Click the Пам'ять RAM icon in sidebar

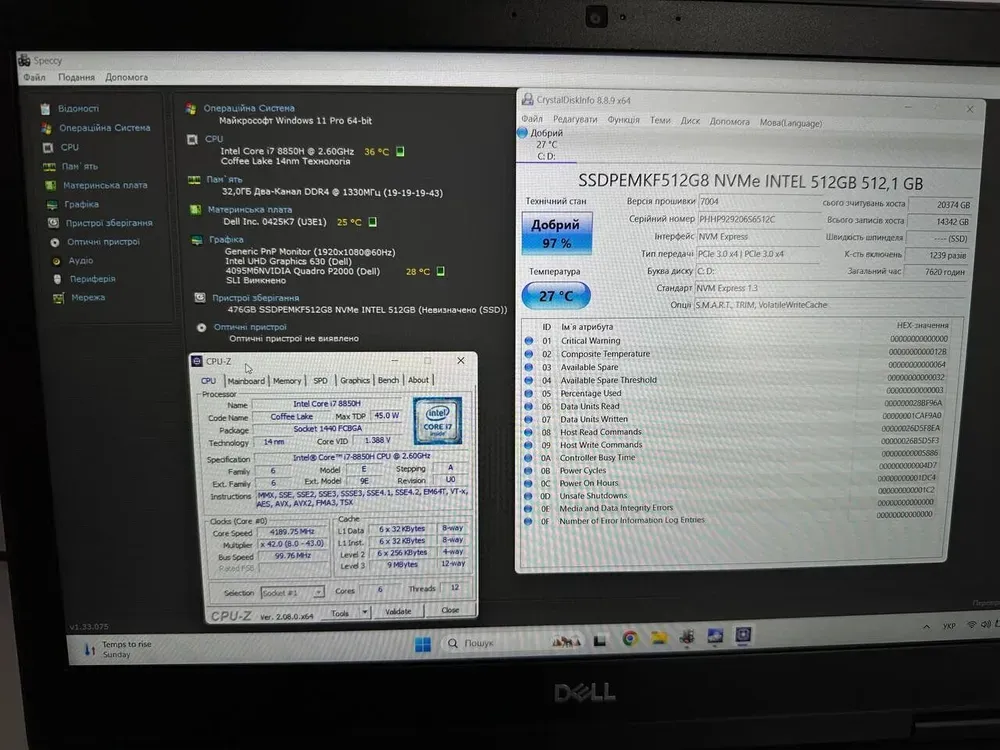pyautogui.click(x=49, y=166)
